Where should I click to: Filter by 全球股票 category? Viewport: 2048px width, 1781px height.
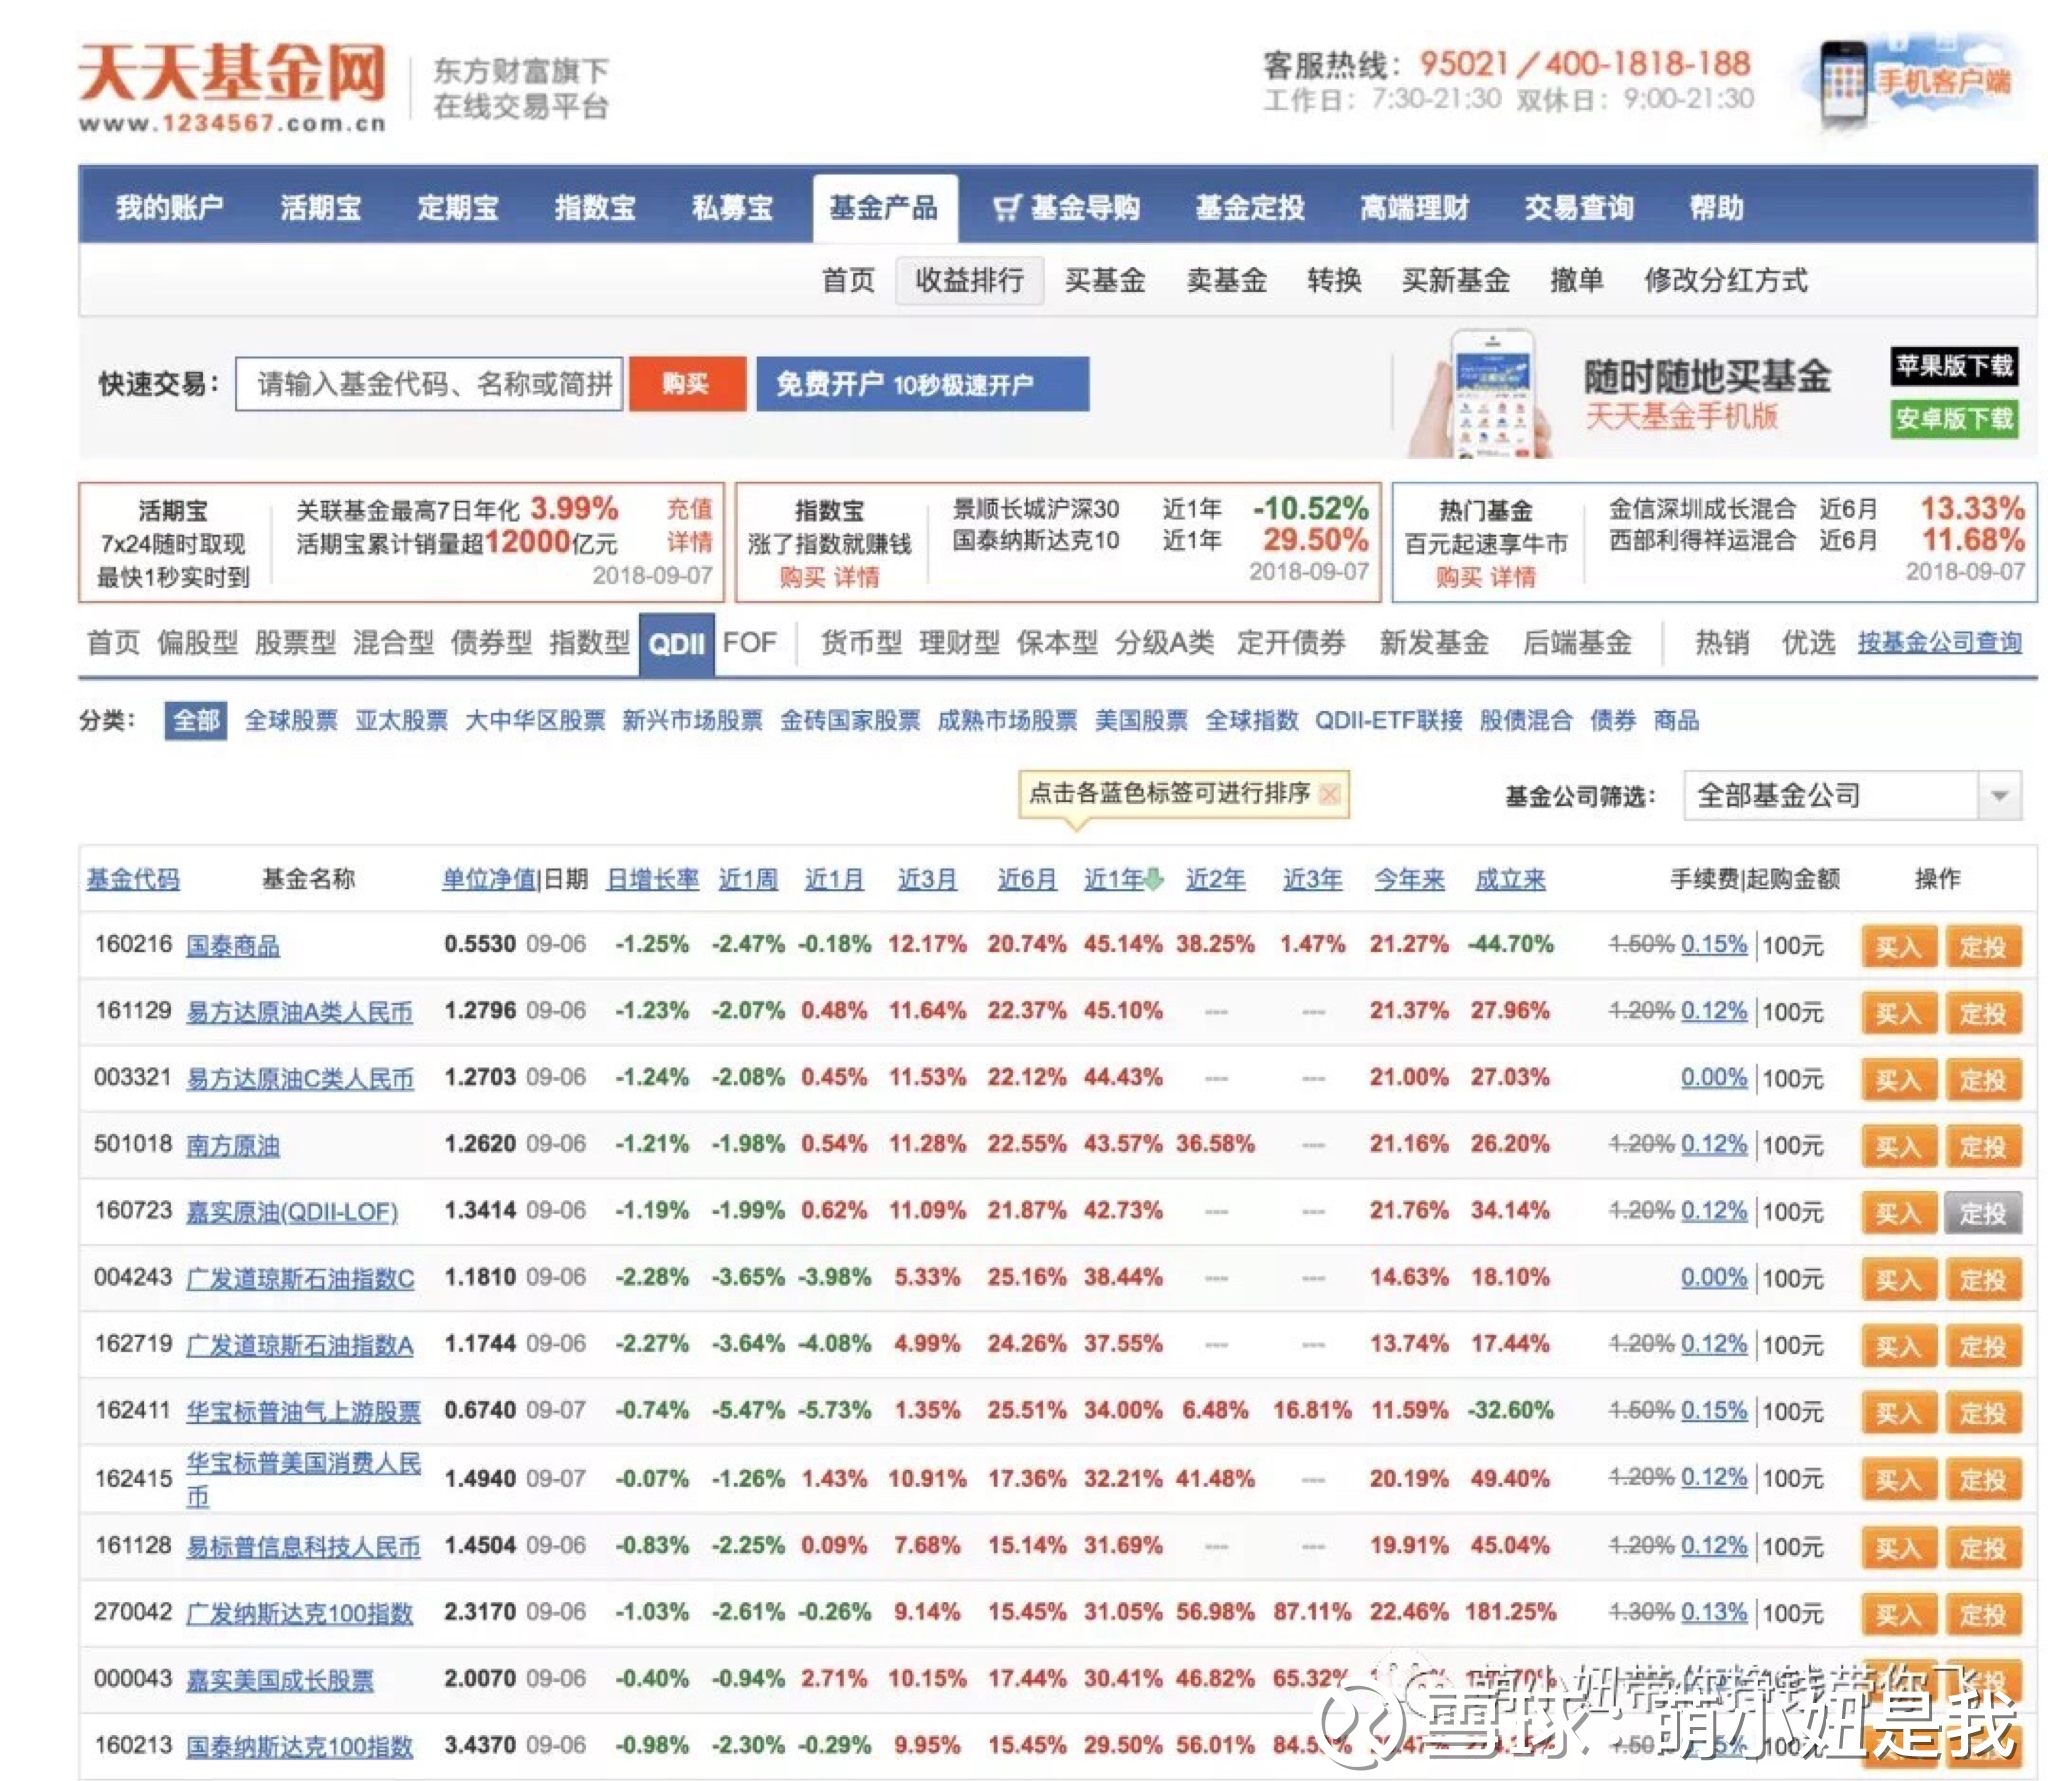(291, 720)
